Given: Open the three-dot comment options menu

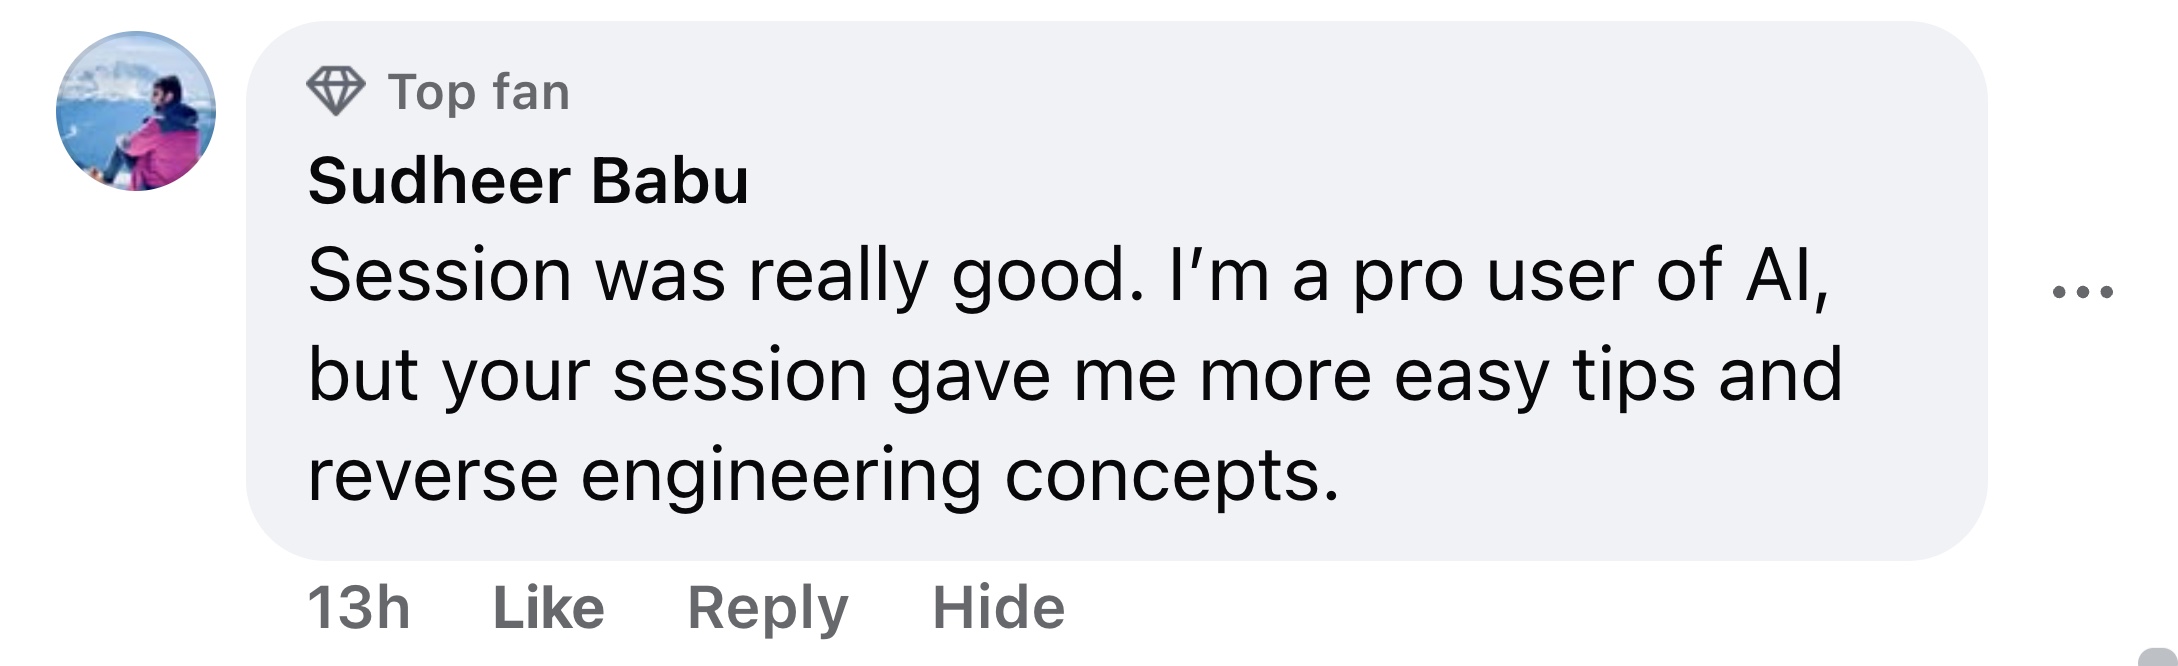Looking at the screenshot, I should coord(2082,292).
